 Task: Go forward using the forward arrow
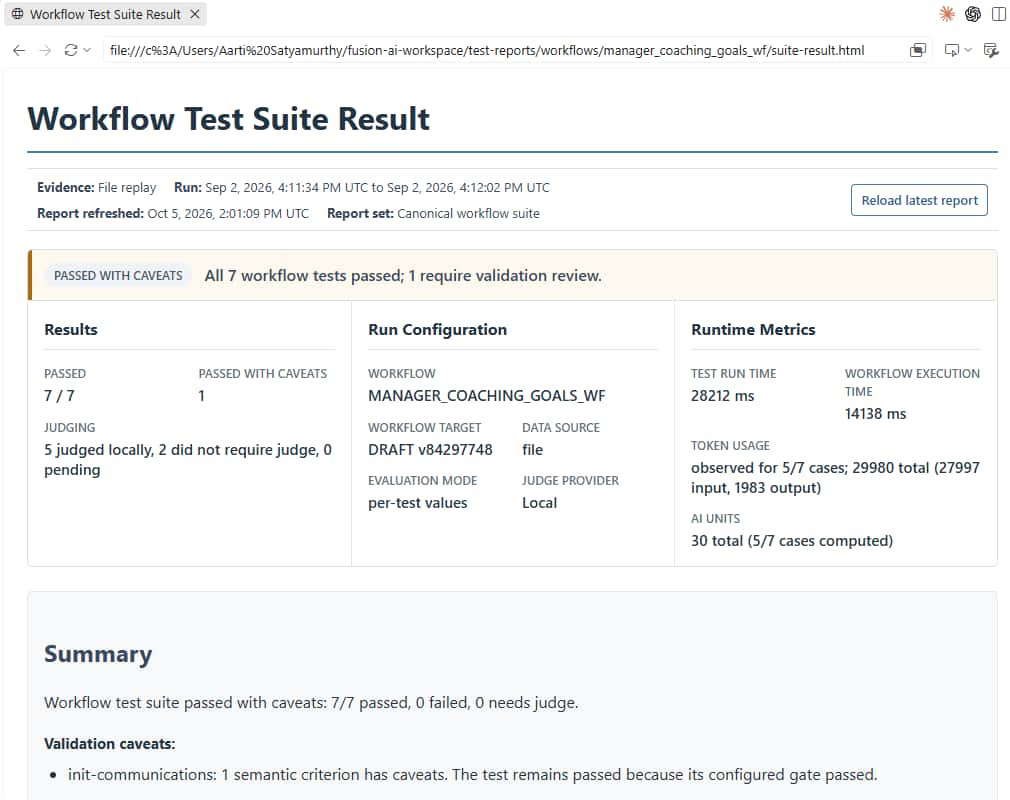pos(45,50)
